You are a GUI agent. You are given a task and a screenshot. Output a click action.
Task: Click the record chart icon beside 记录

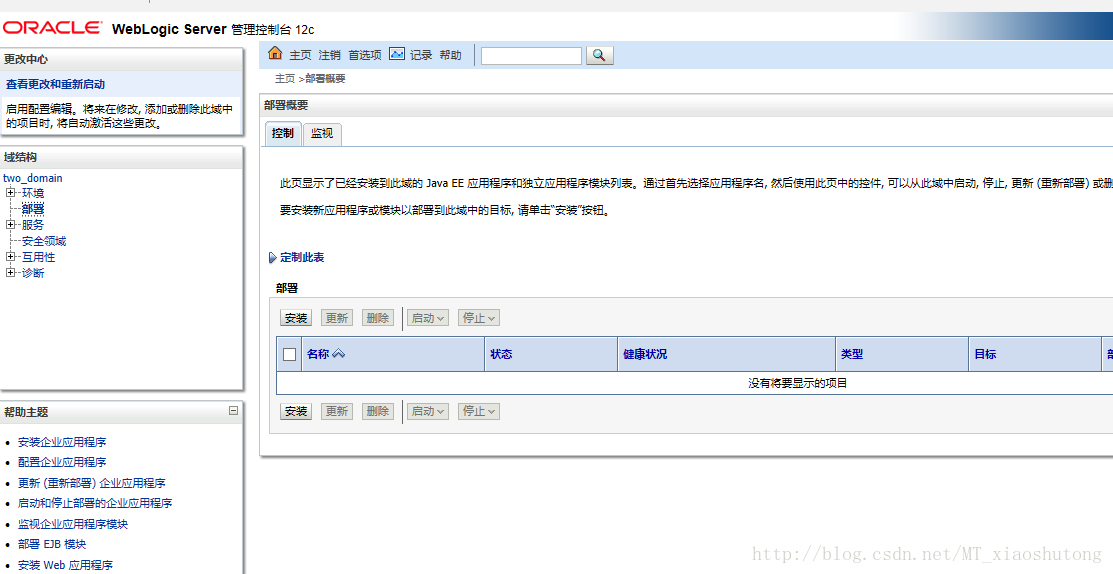click(397, 54)
